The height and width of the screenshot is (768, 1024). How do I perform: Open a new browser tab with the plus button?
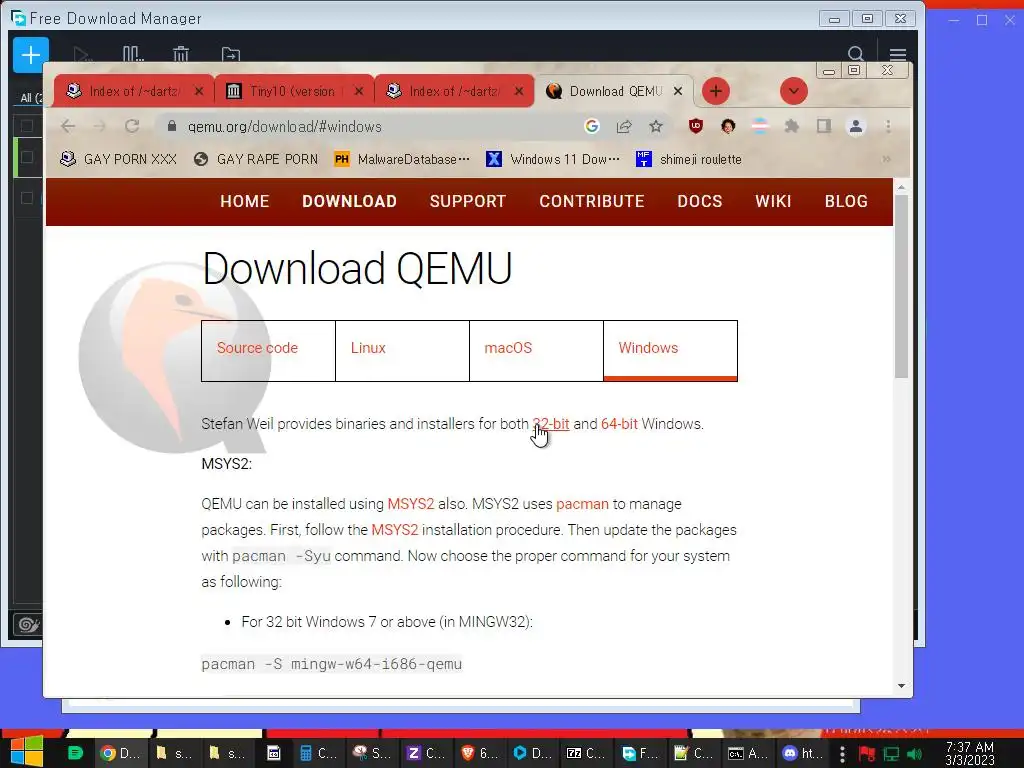pyautogui.click(x=716, y=91)
